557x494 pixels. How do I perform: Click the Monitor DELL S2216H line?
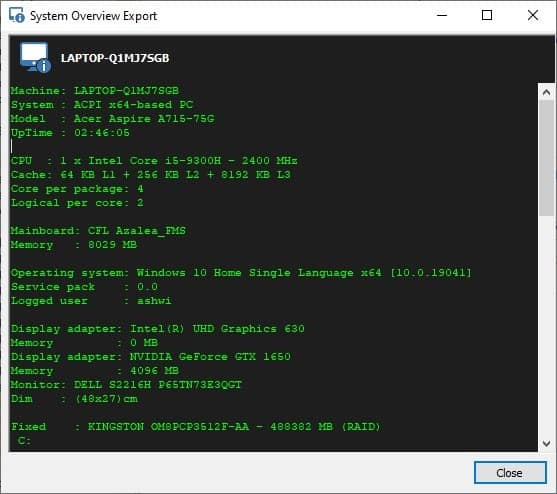126,385
